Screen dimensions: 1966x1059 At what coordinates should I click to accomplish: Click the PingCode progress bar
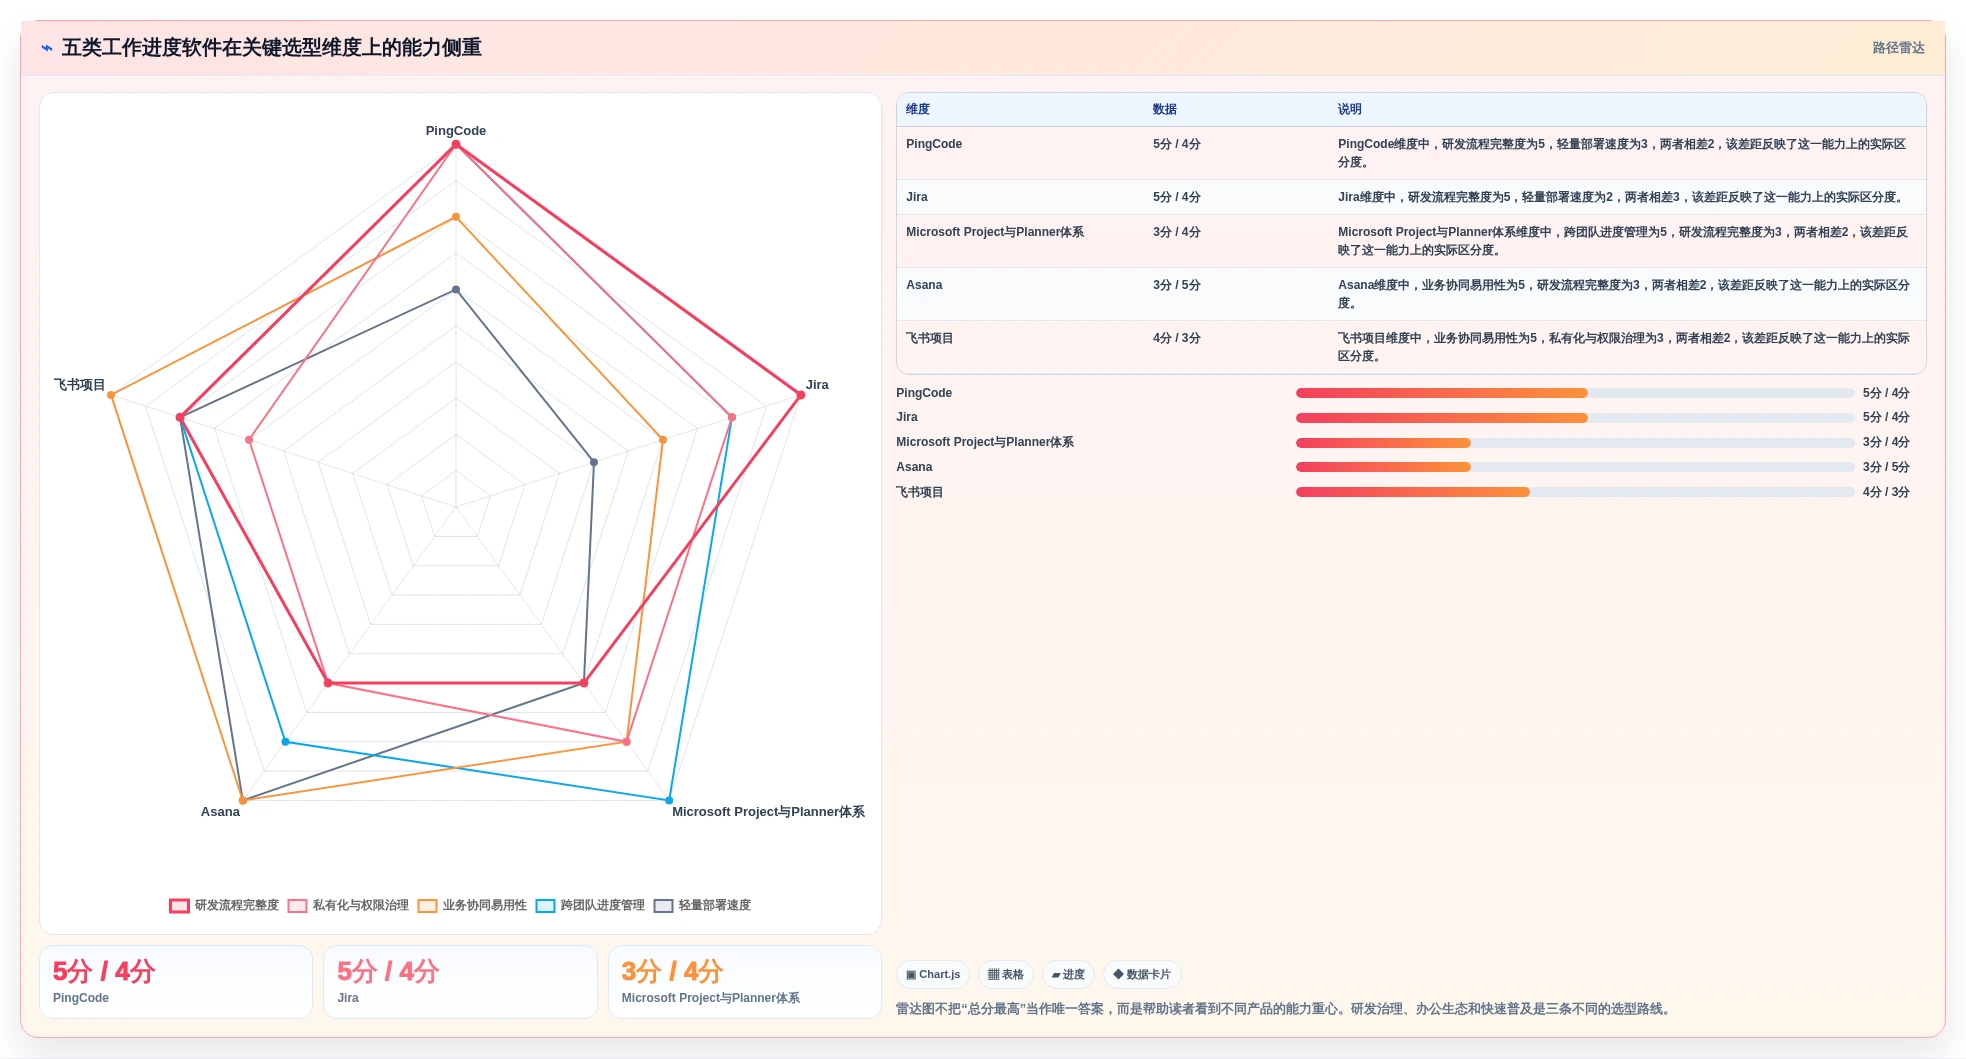1575,393
